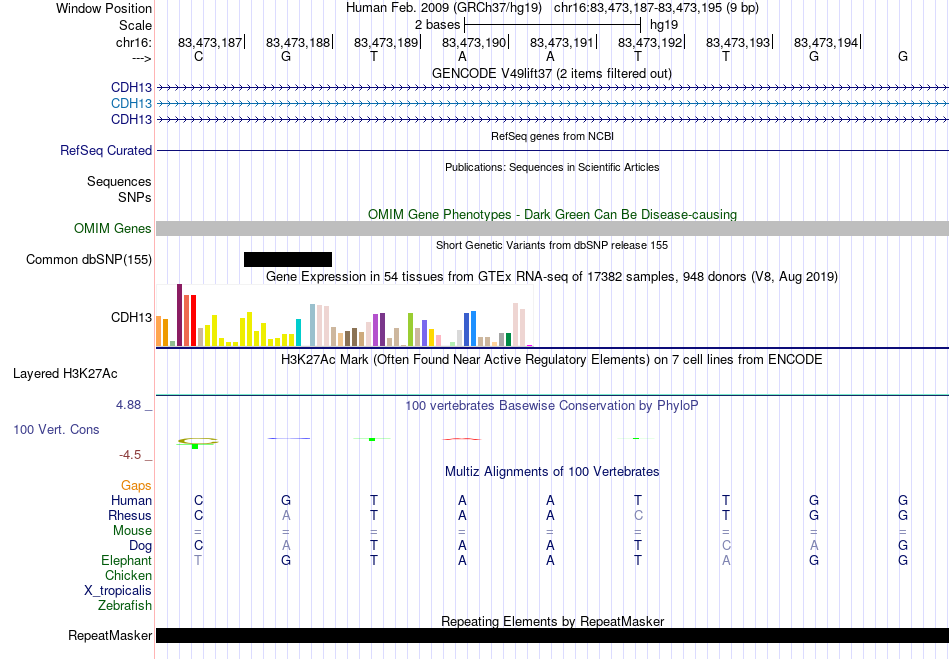Click the gray OMIM Genes track bar
Viewport: 950px width, 659px height.
tap(553, 228)
